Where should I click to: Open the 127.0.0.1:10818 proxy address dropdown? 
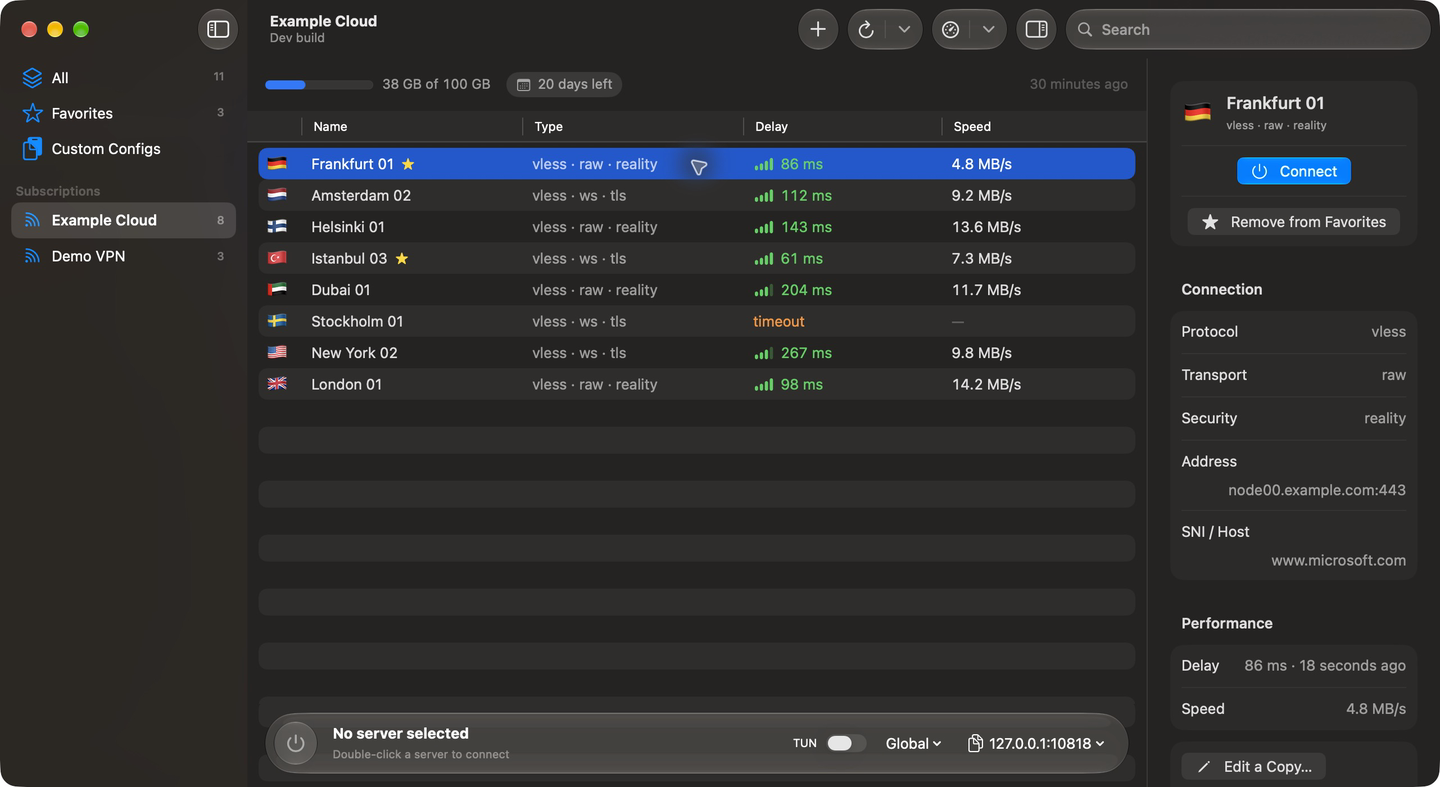[x=1036, y=743]
